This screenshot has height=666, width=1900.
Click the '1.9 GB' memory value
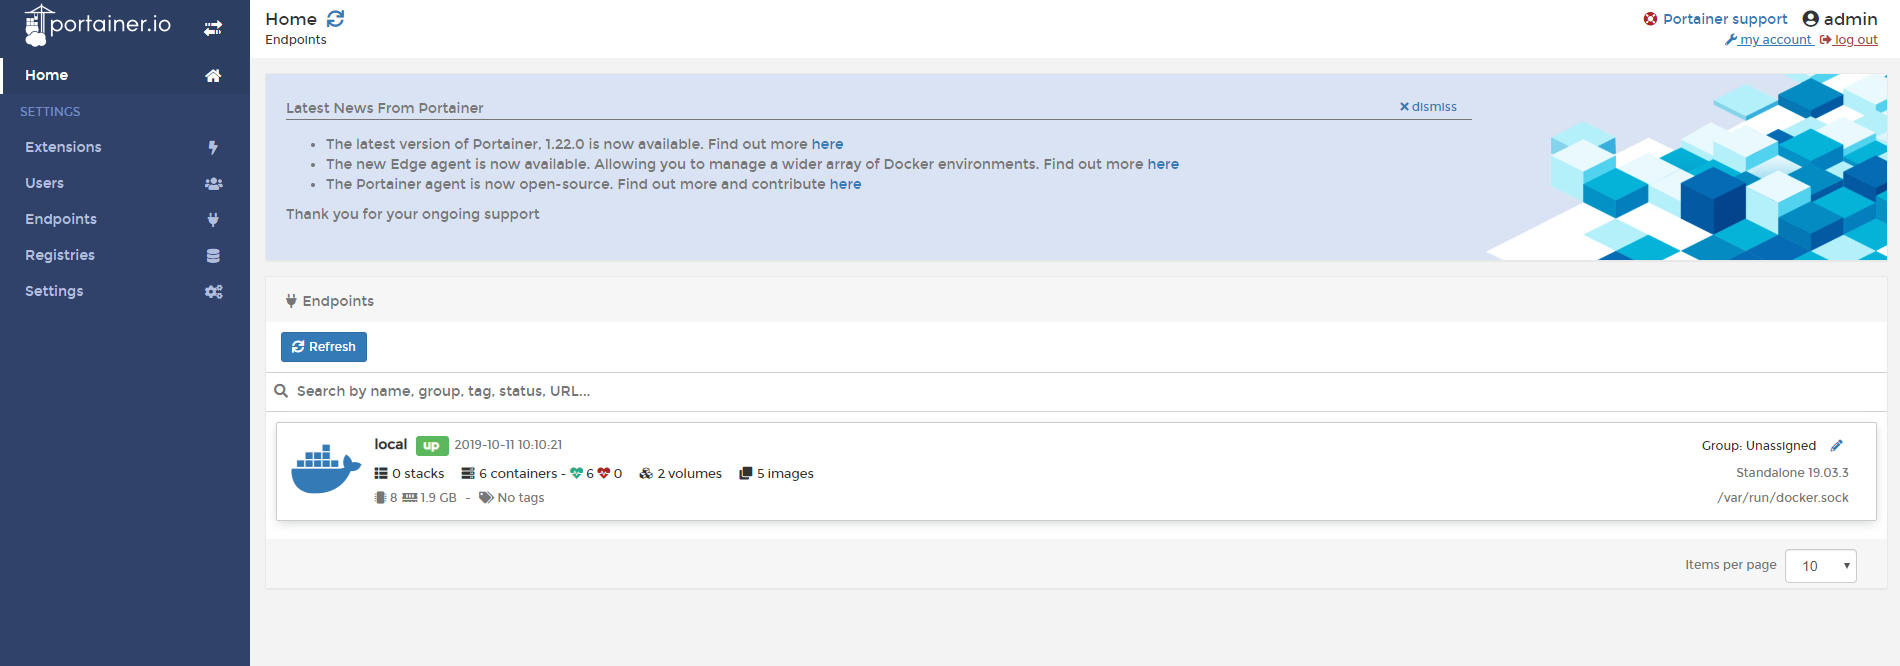click(x=439, y=498)
